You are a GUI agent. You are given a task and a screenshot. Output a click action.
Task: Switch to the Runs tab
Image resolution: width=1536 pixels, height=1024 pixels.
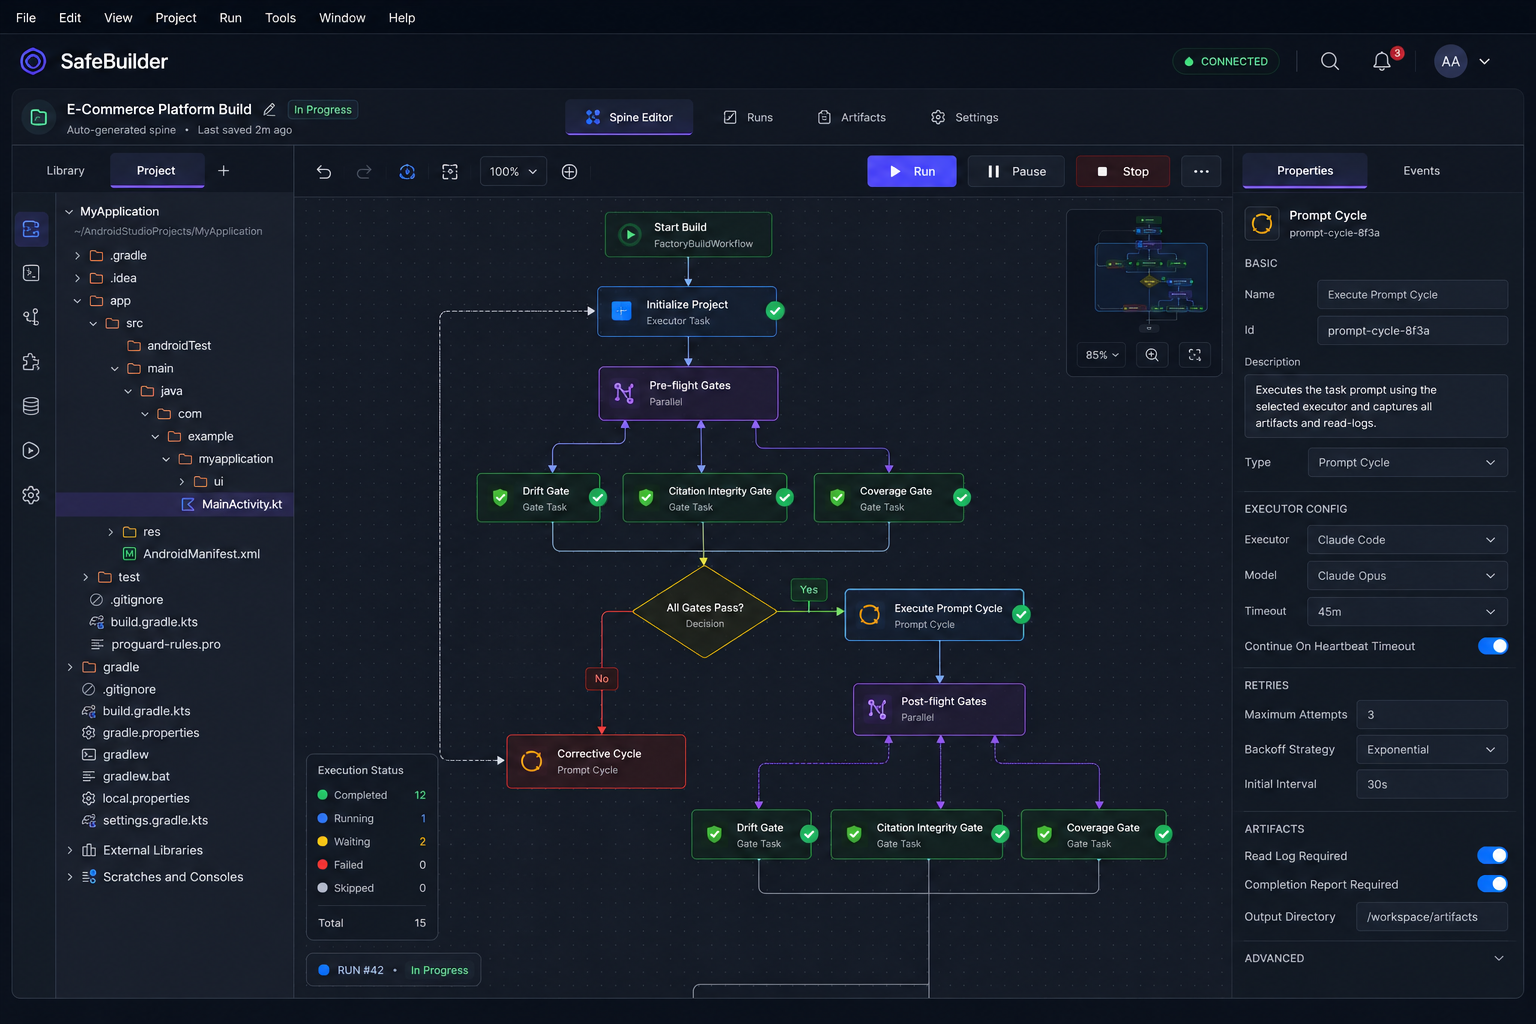click(748, 117)
